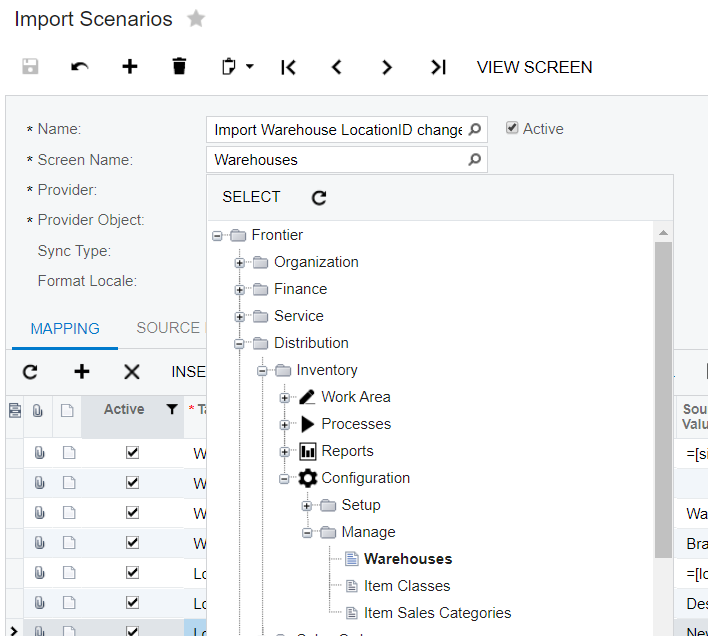Viewport: 708px width, 636px height.
Task: Uncheck Active in the first mapping row
Action: click(132, 452)
